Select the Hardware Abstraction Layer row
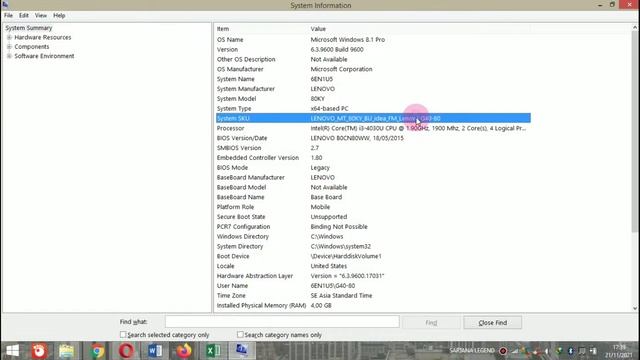Viewport: 640px width, 360px height. pos(373,276)
